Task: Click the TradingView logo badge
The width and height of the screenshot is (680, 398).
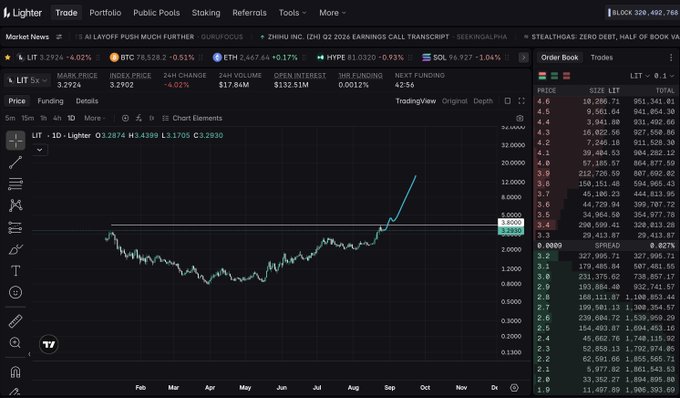Action: click(x=49, y=345)
